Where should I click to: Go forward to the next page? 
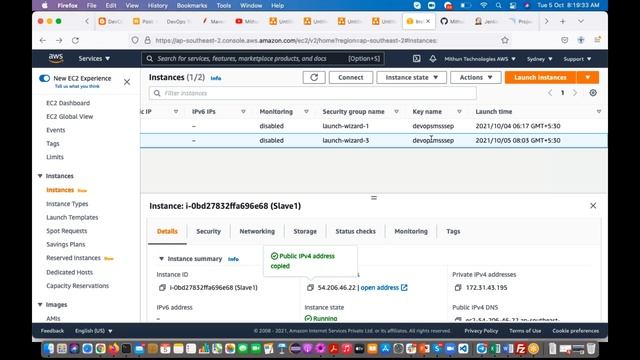pos(59,40)
